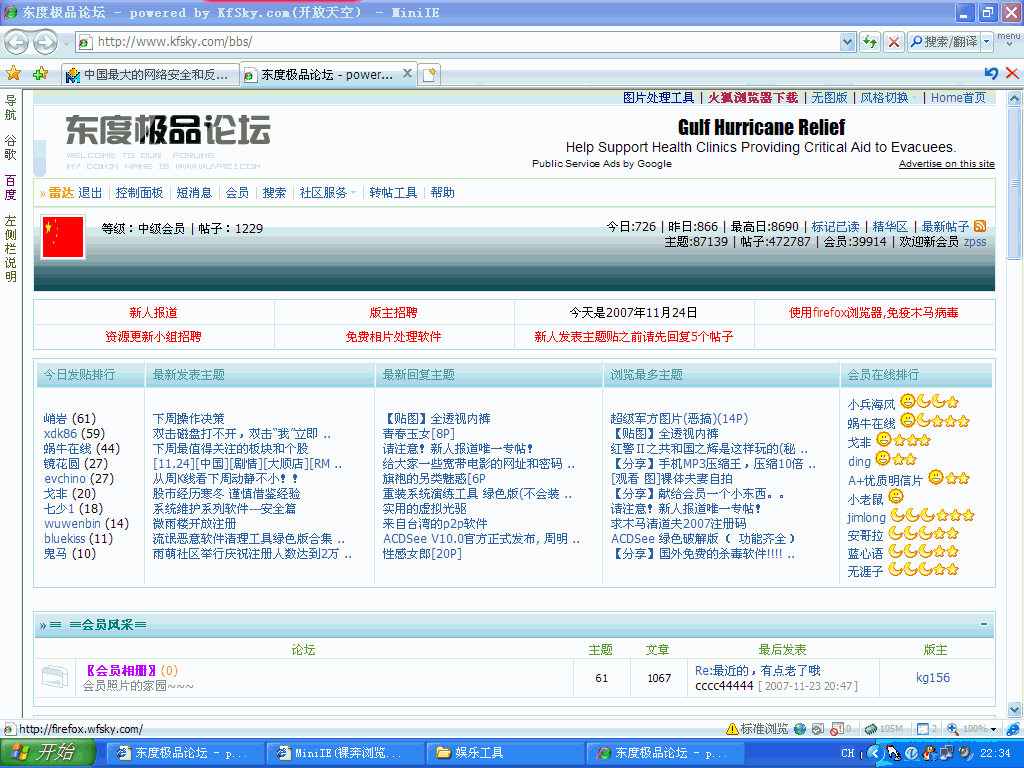The height and width of the screenshot is (768, 1024).
Task: Stop loading with the red X icon
Action: coord(894,42)
